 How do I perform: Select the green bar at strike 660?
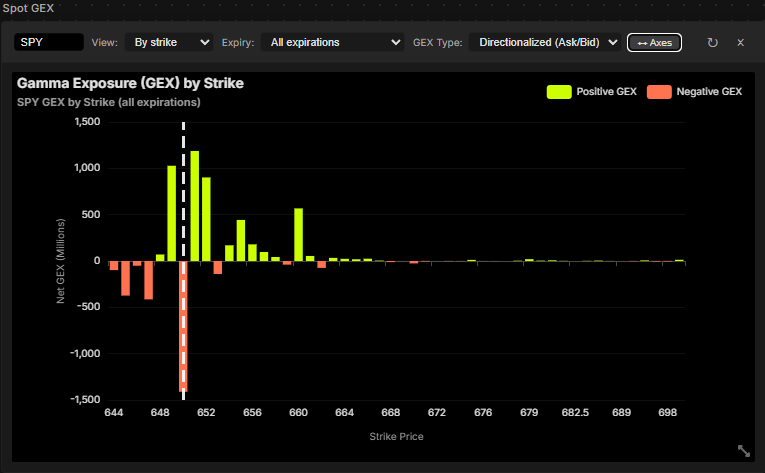point(298,234)
